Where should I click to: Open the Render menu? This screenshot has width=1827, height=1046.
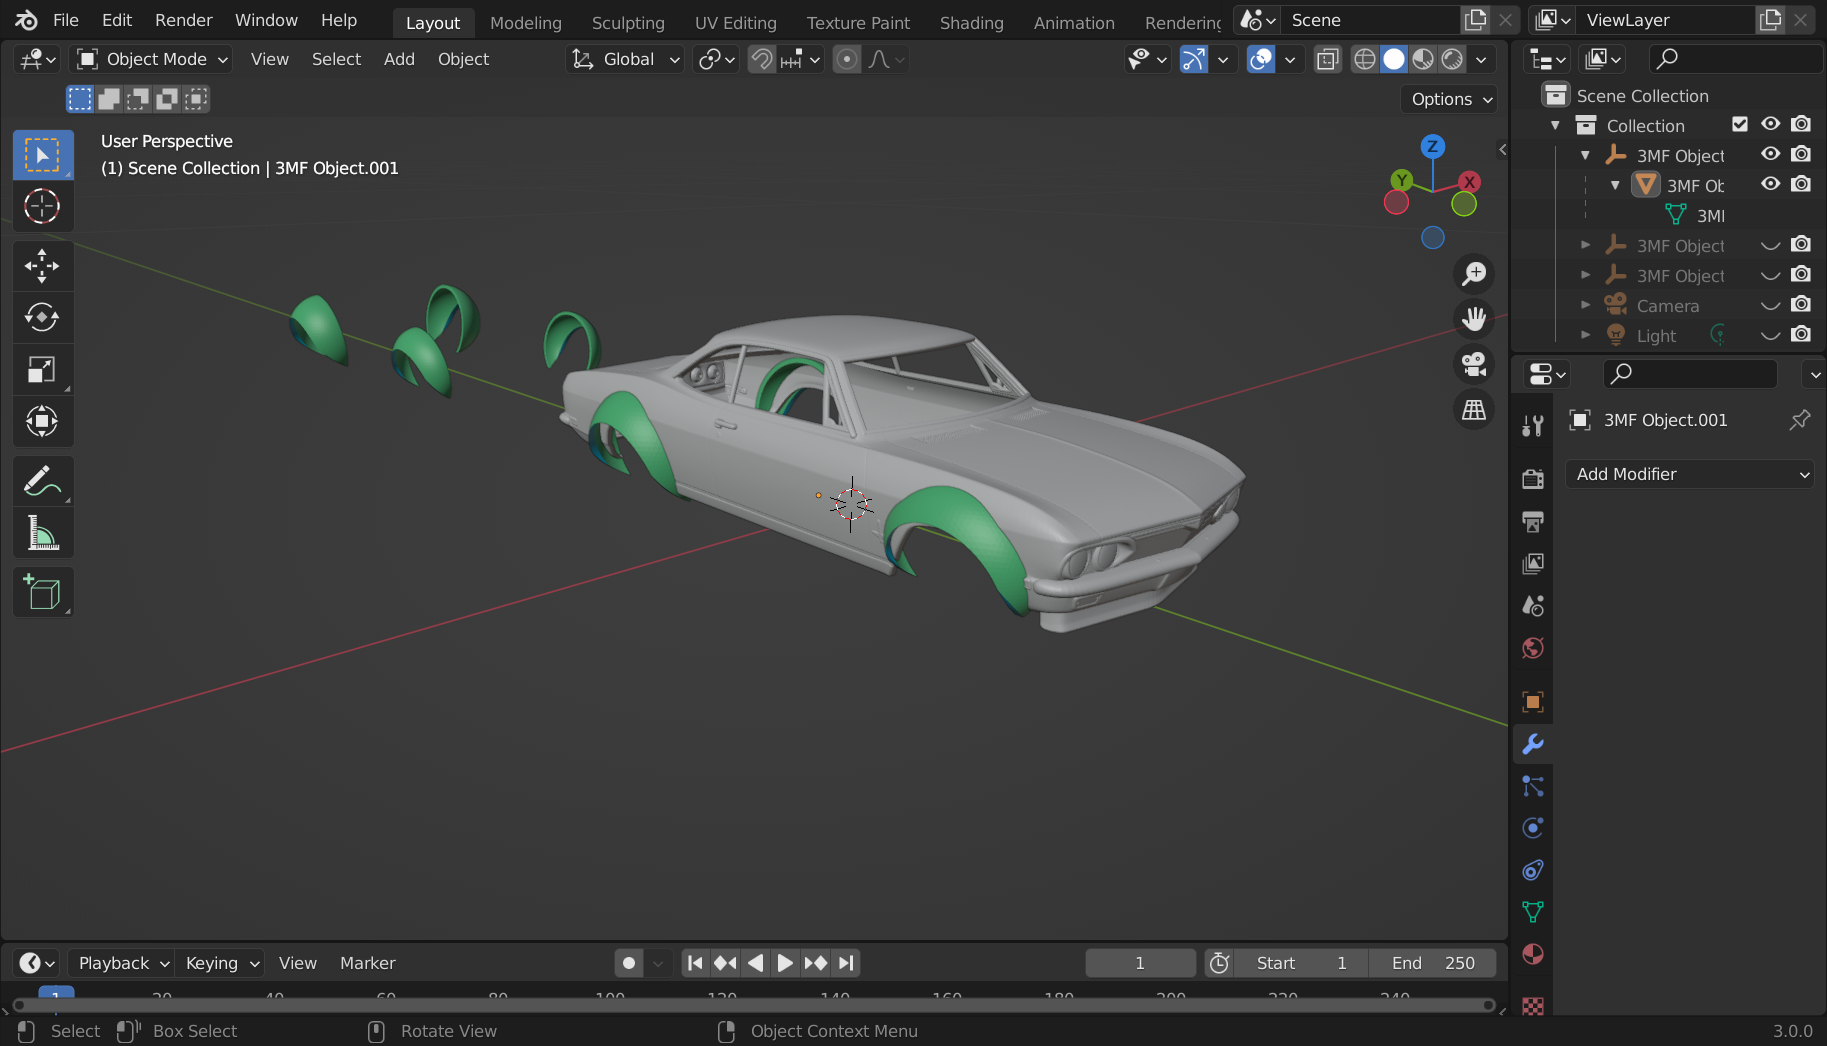pyautogui.click(x=183, y=20)
